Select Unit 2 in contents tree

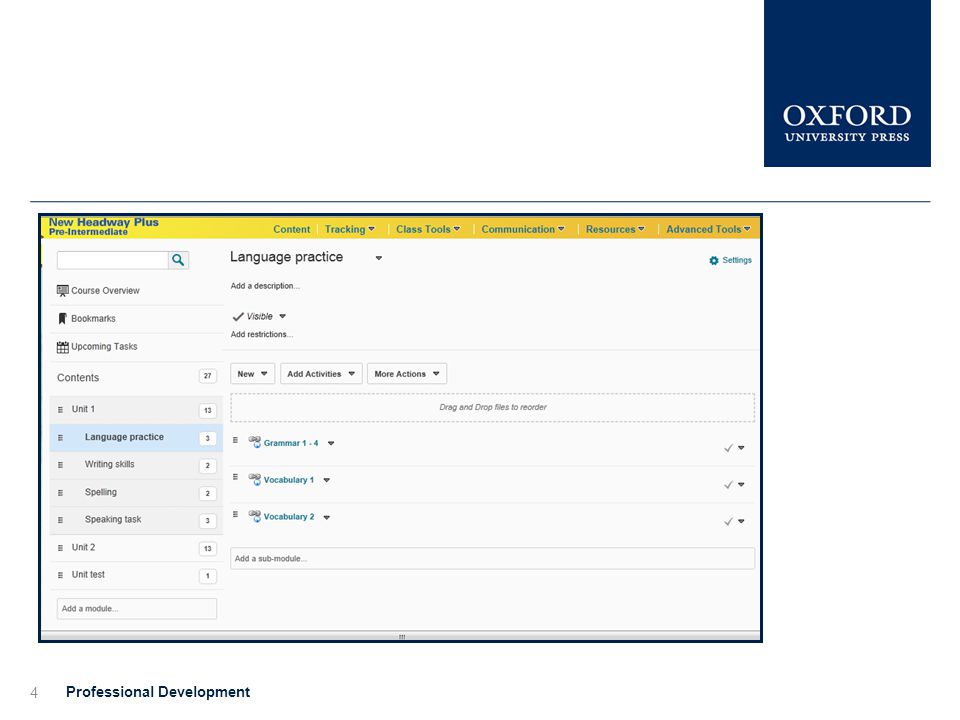83,547
